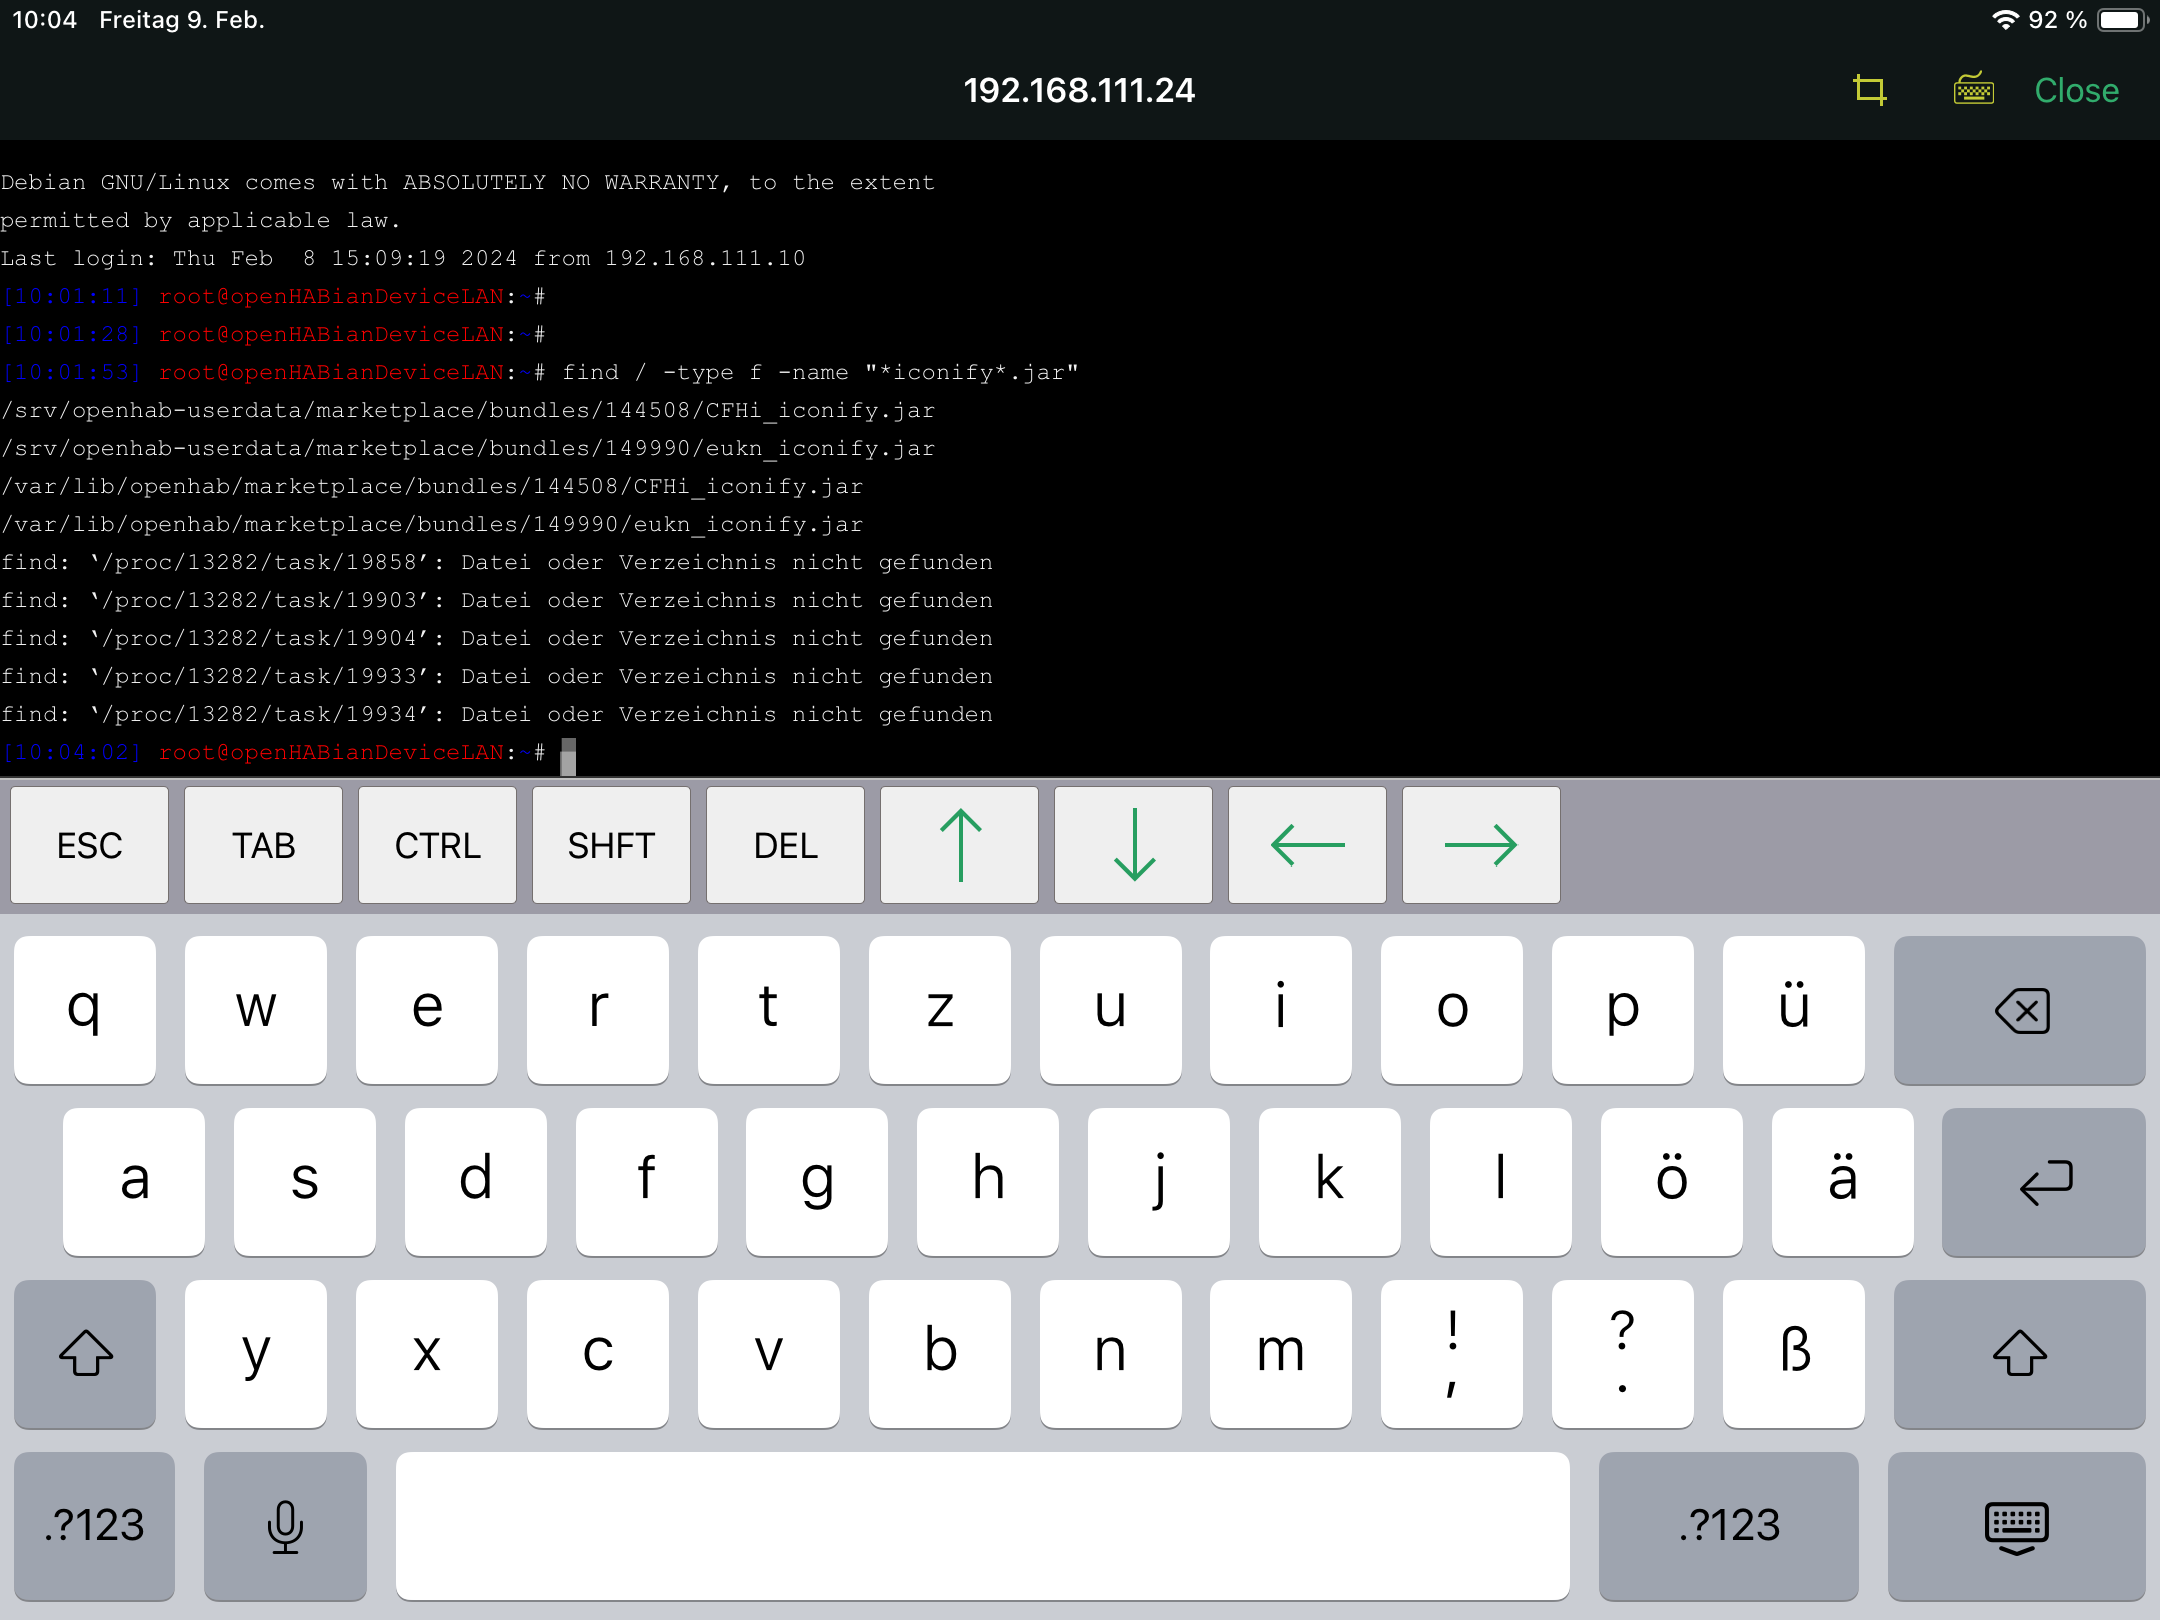Toggle the SHFT modifier key
This screenshot has height=1620, width=2160.
611,846
